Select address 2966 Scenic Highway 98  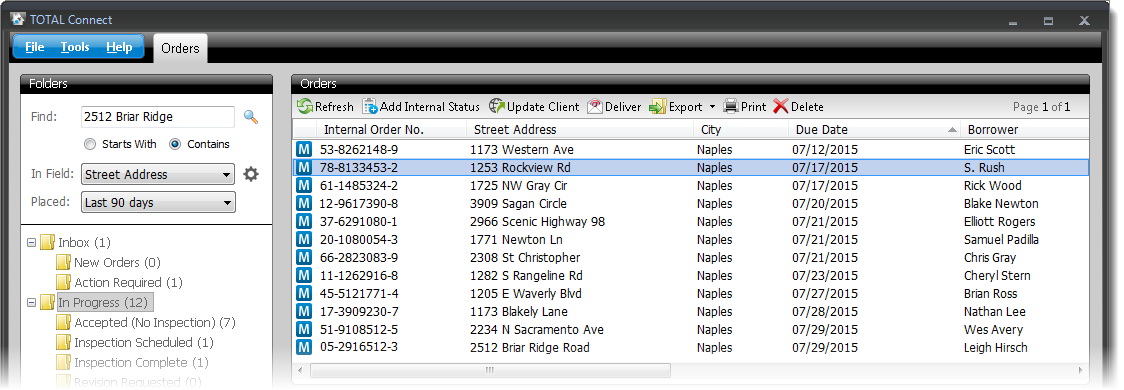coord(538,222)
